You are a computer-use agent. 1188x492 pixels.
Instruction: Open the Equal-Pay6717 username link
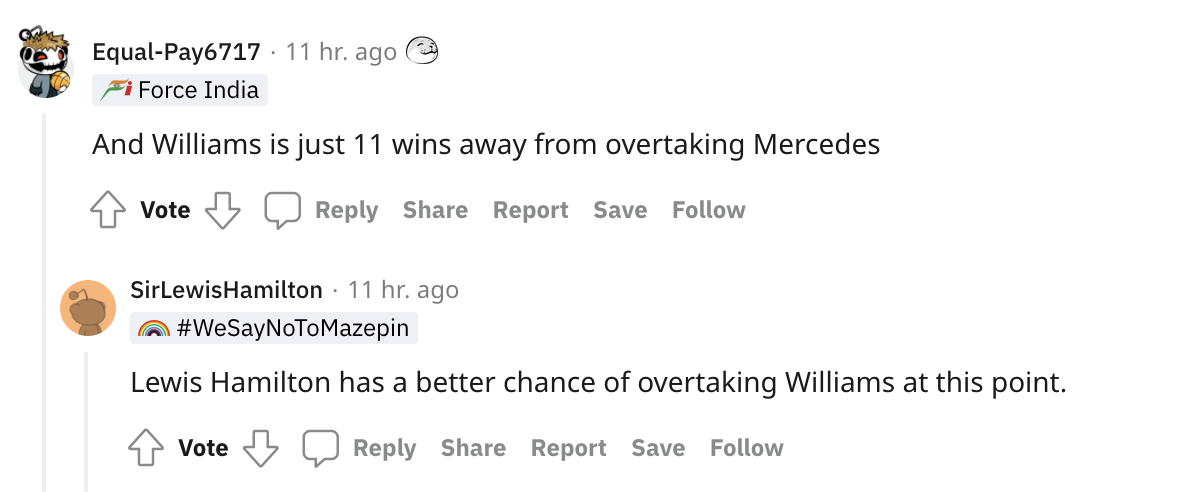click(x=176, y=51)
